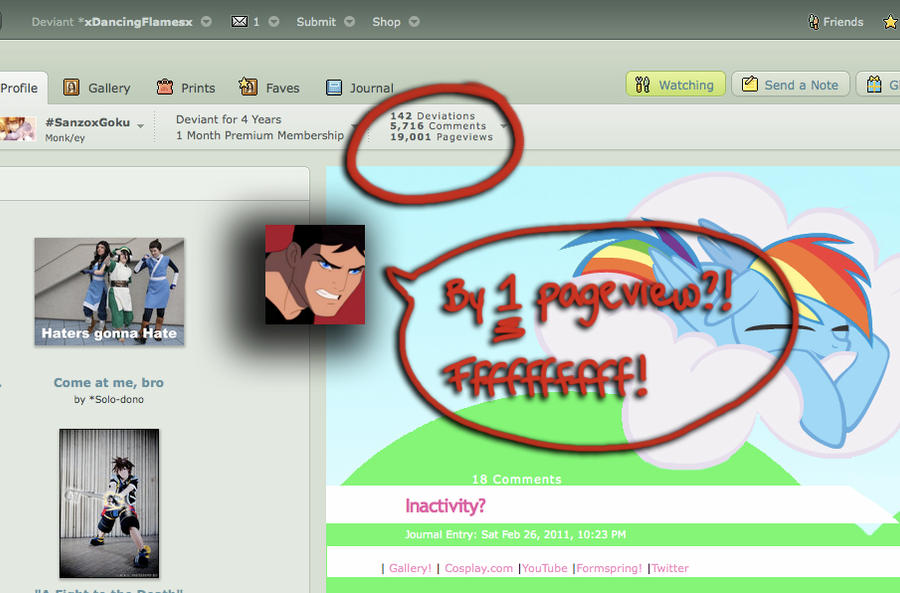900x593 pixels.
Task: Open the Faves tab
Action: pos(269,88)
